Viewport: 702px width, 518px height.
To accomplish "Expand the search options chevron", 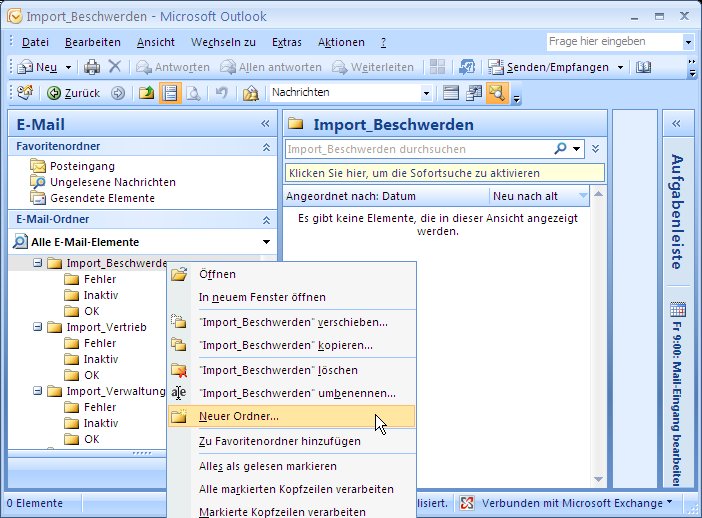I will tap(596, 149).
